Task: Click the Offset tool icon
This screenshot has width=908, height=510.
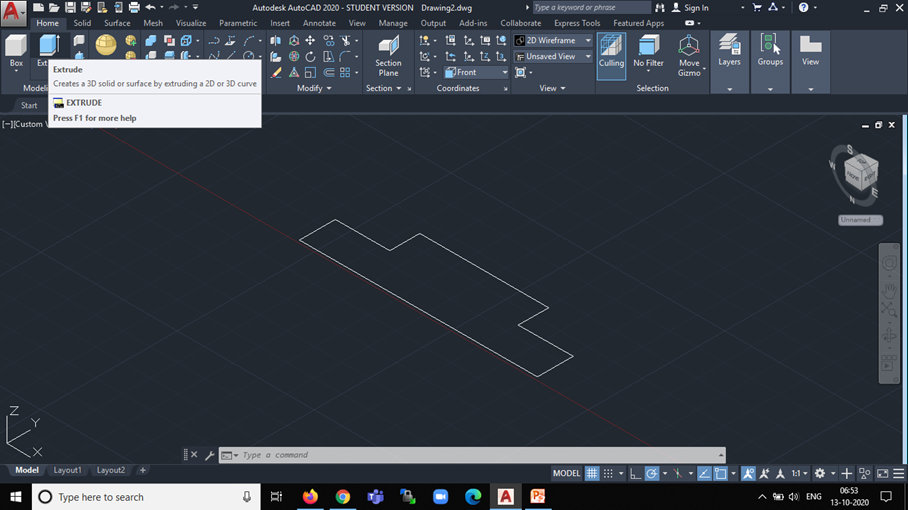Action: [x=328, y=72]
